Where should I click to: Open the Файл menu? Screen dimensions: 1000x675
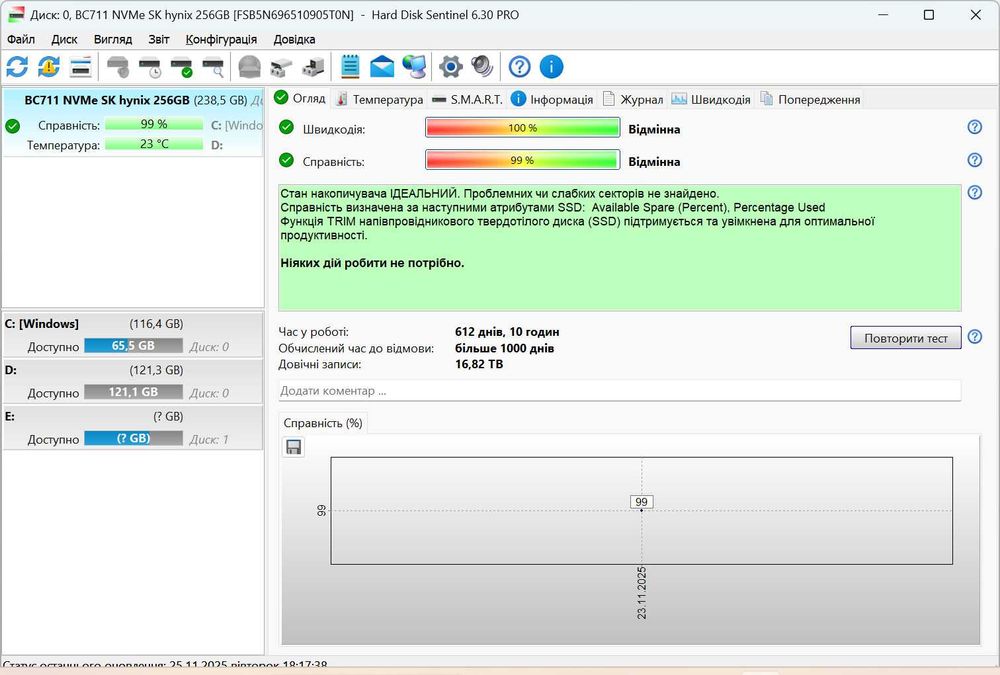pyautogui.click(x=21, y=39)
